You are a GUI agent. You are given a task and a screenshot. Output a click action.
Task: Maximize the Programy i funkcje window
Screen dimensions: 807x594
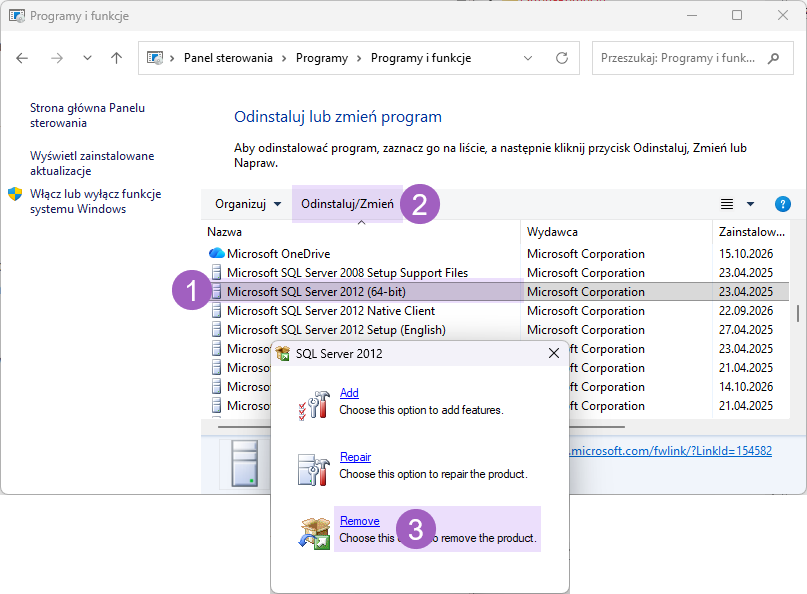coord(737,15)
